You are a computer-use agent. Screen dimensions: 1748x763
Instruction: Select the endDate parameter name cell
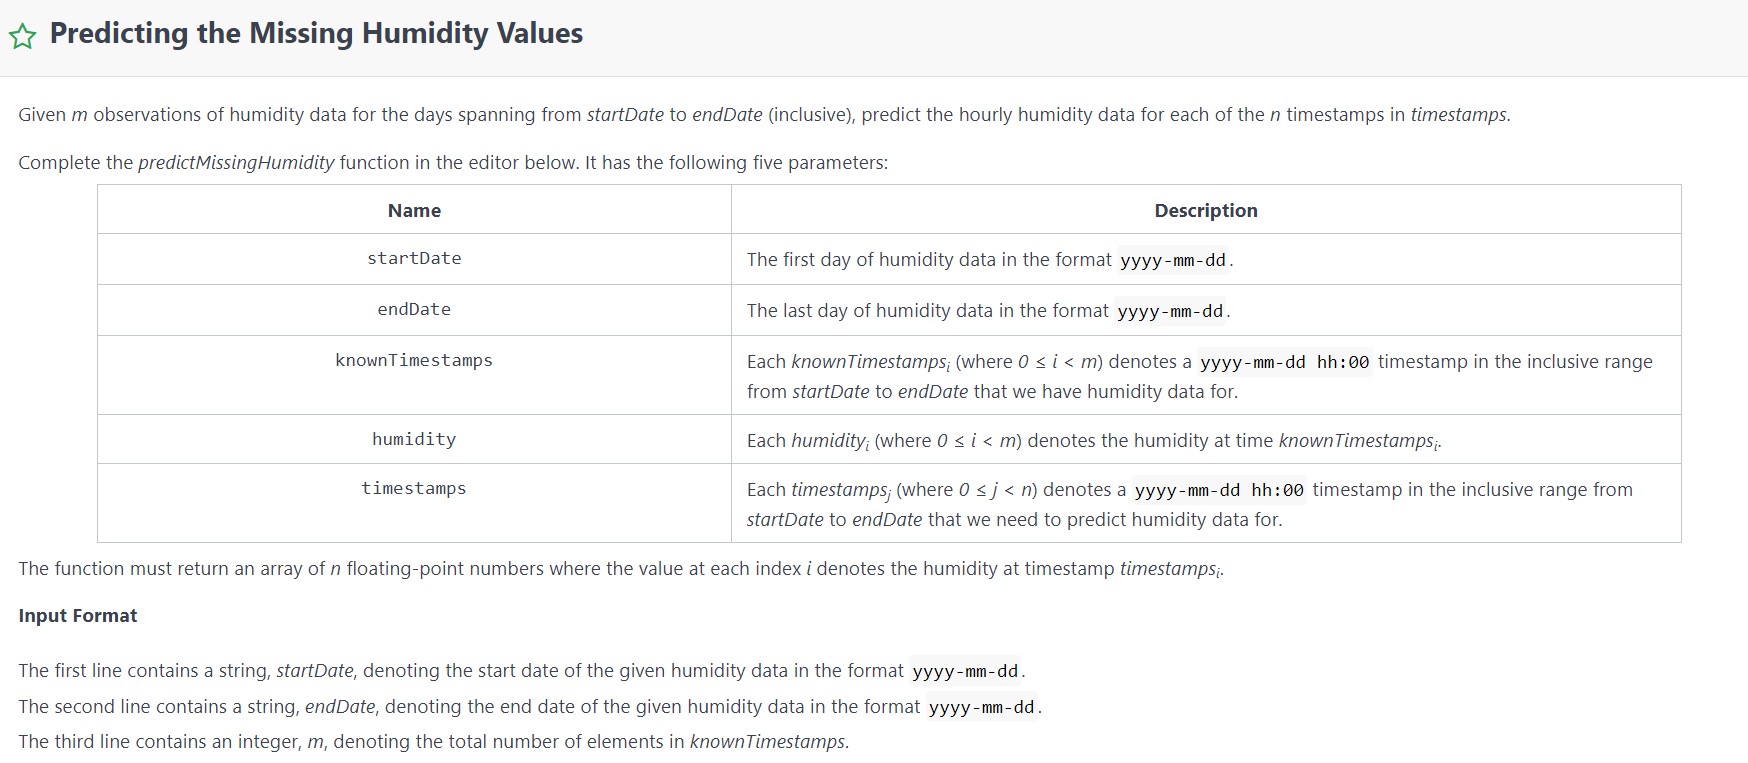click(x=414, y=309)
